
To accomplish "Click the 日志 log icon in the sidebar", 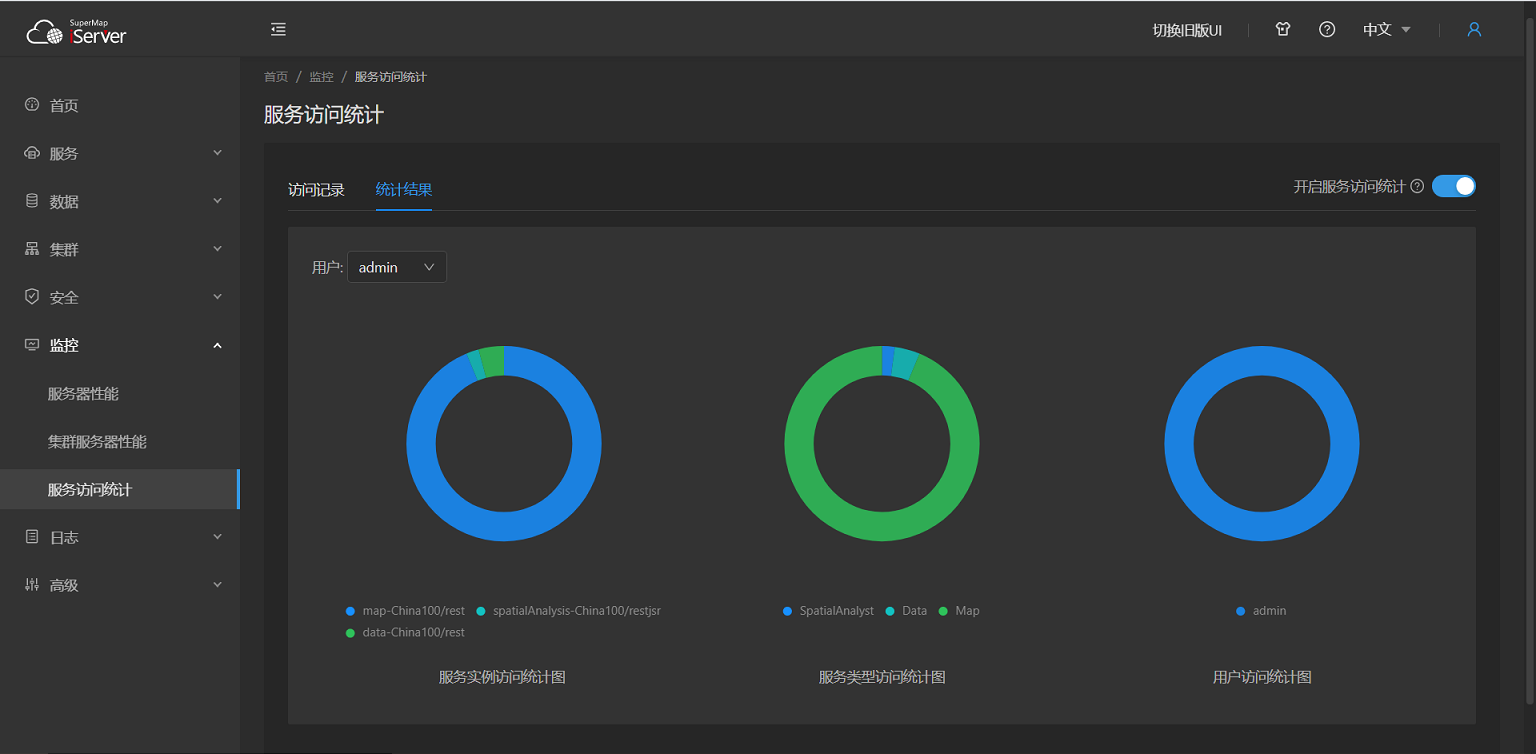I will 32,537.
